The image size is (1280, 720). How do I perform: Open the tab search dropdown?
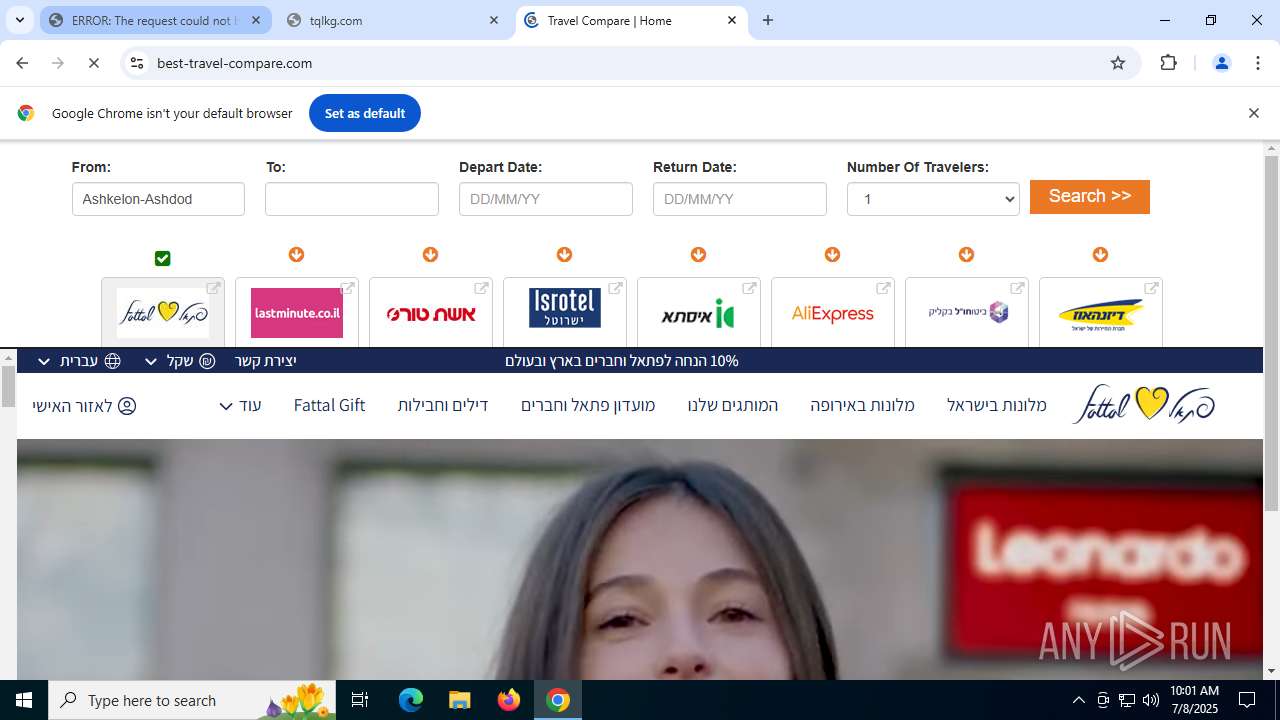click(19, 20)
